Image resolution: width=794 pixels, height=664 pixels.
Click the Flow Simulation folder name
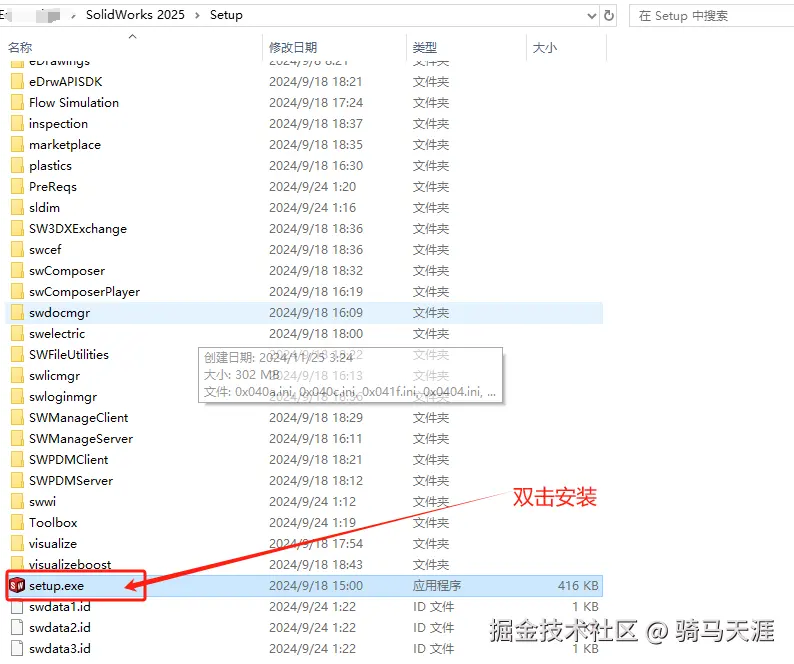[74, 103]
